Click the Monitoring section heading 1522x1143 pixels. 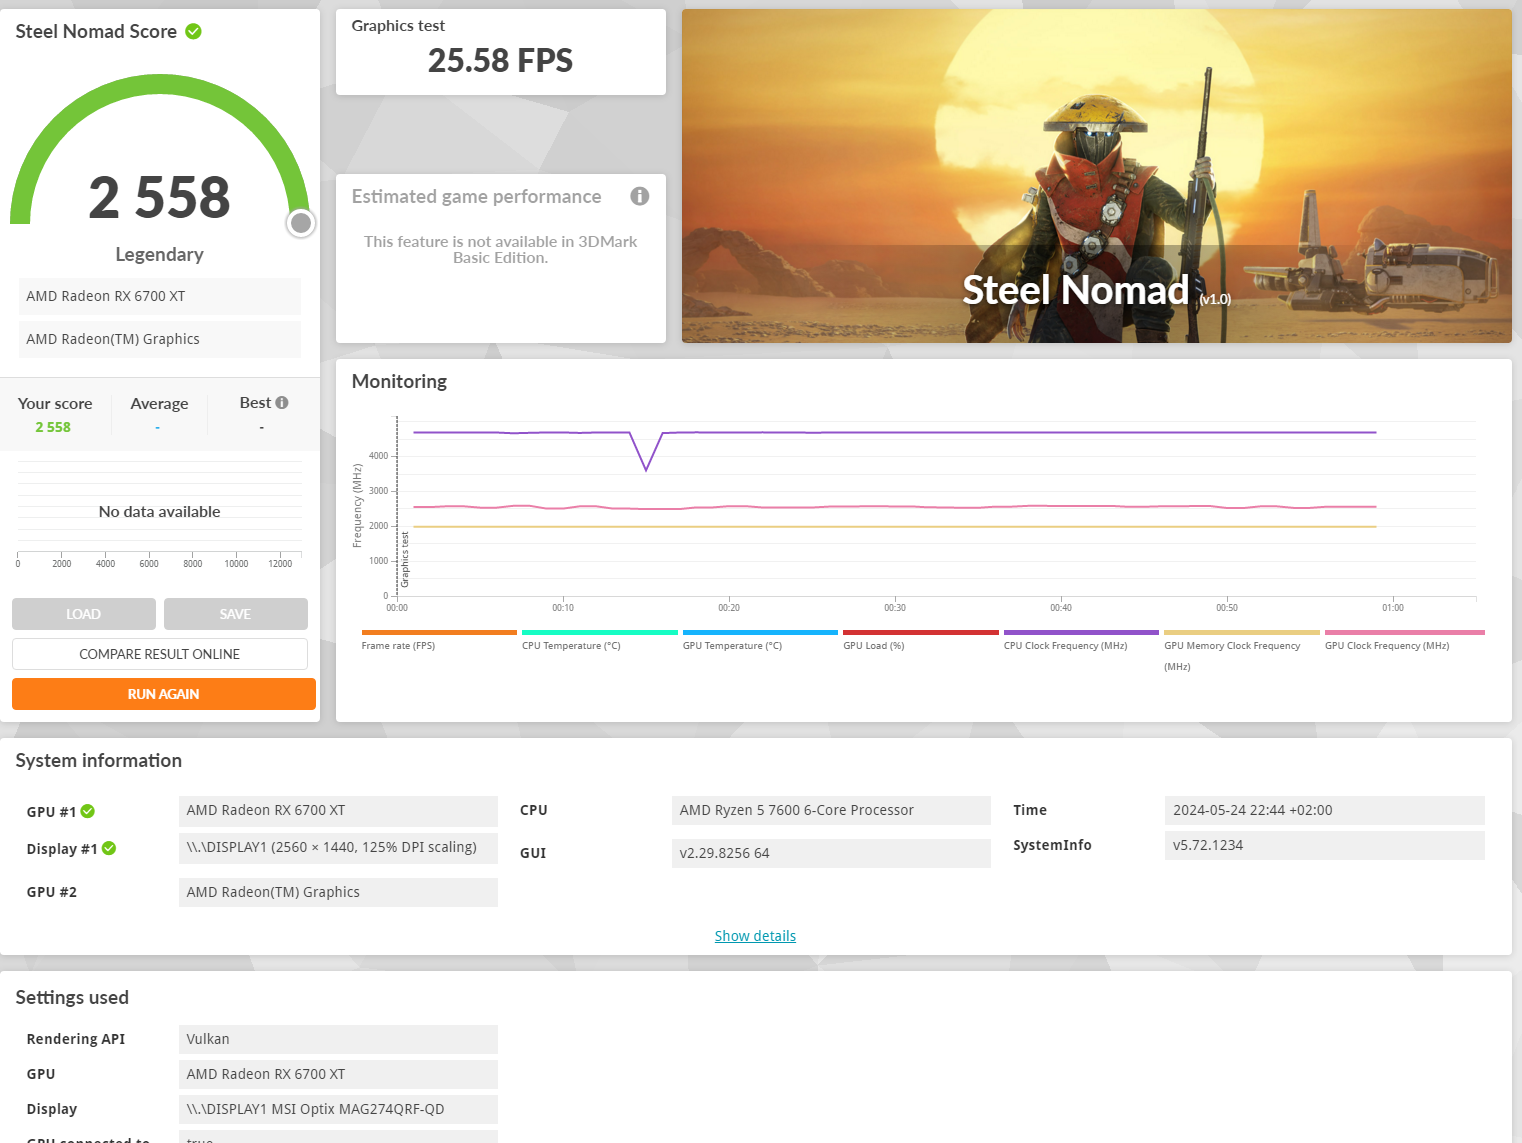(x=399, y=381)
